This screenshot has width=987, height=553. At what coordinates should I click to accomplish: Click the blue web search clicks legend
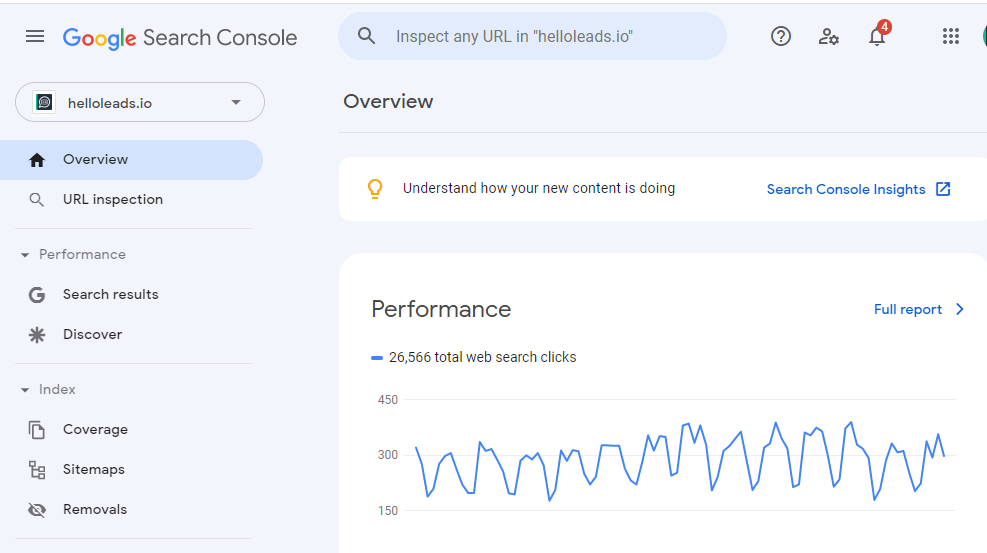pos(473,357)
